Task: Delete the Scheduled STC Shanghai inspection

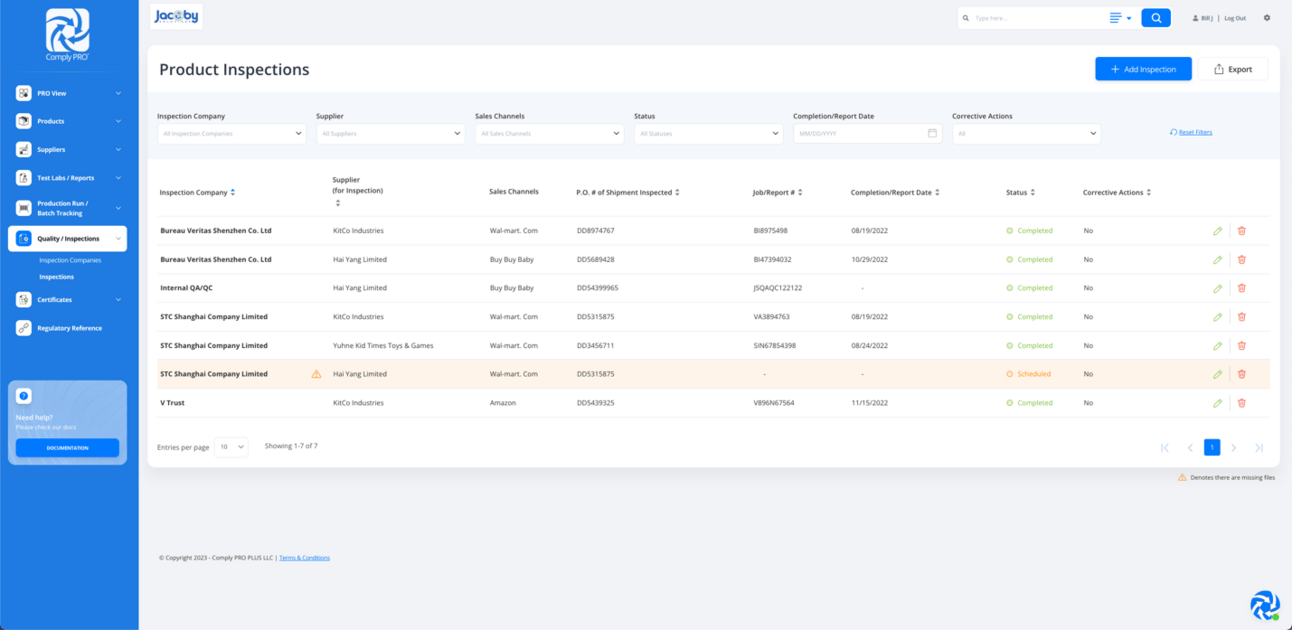Action: tap(1242, 374)
